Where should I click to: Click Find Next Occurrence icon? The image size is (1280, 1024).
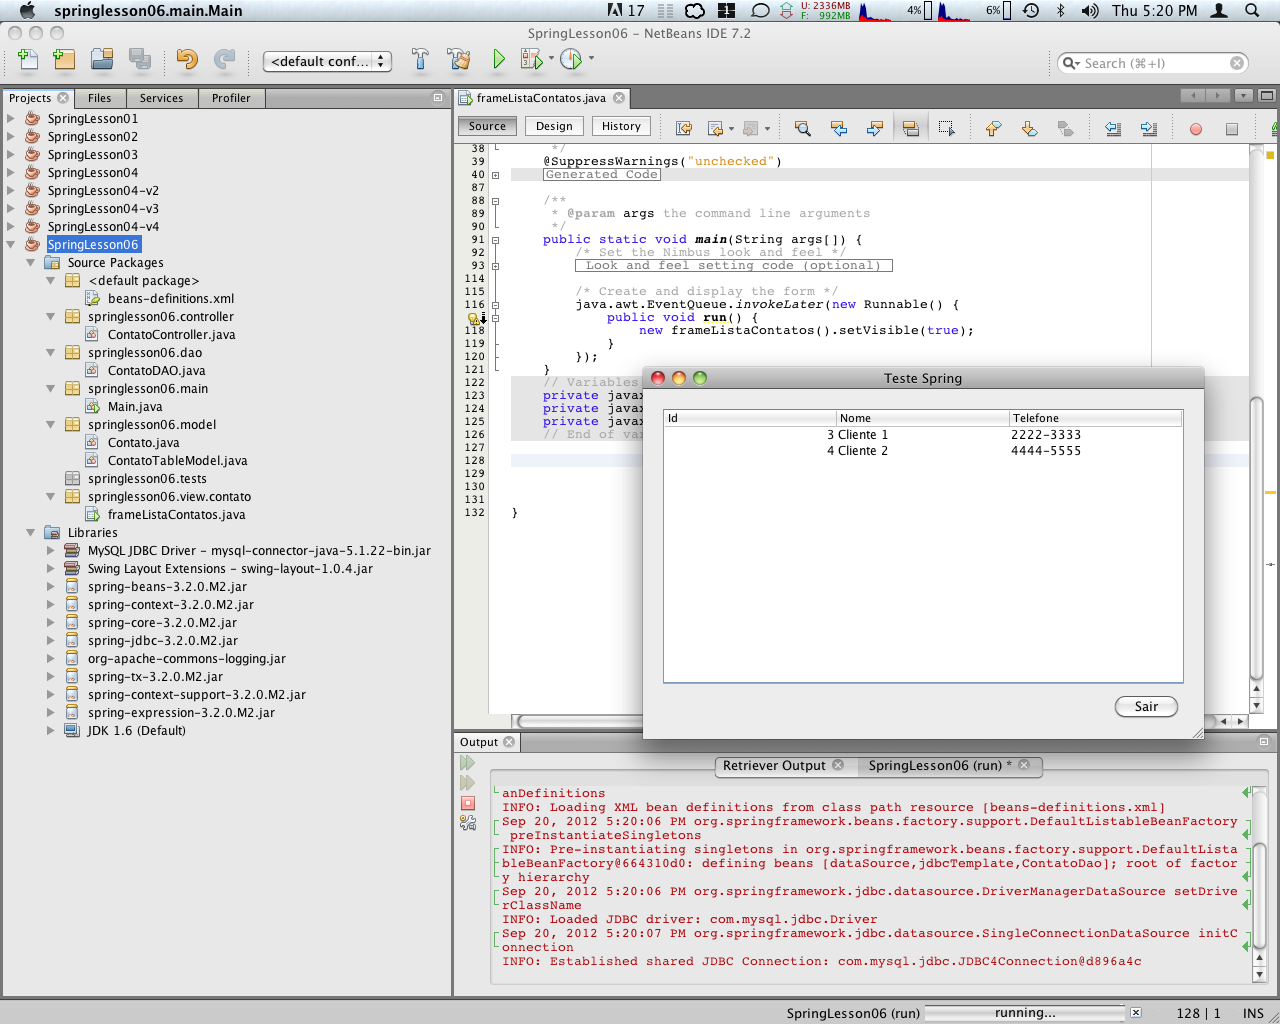click(x=874, y=128)
